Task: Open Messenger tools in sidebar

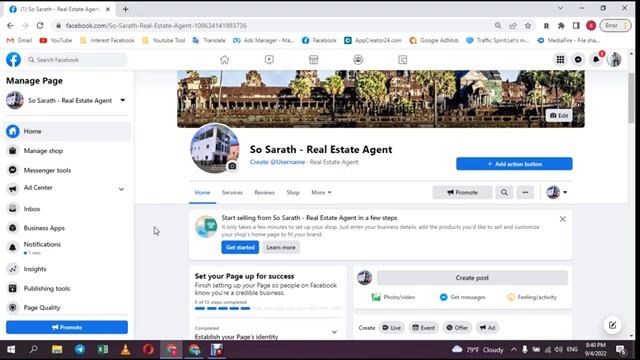Action: click(67, 170)
